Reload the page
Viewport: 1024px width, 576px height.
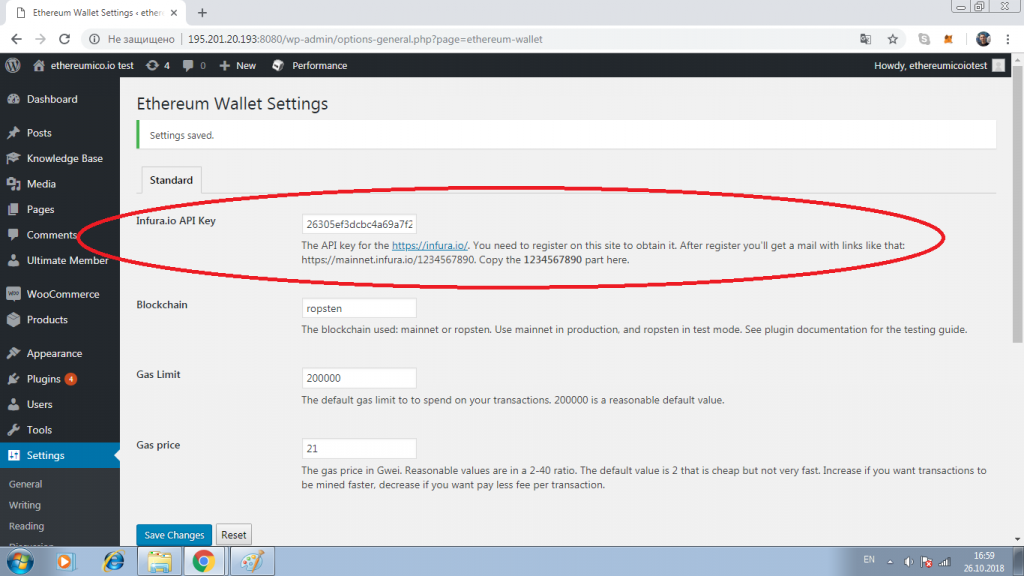65,39
